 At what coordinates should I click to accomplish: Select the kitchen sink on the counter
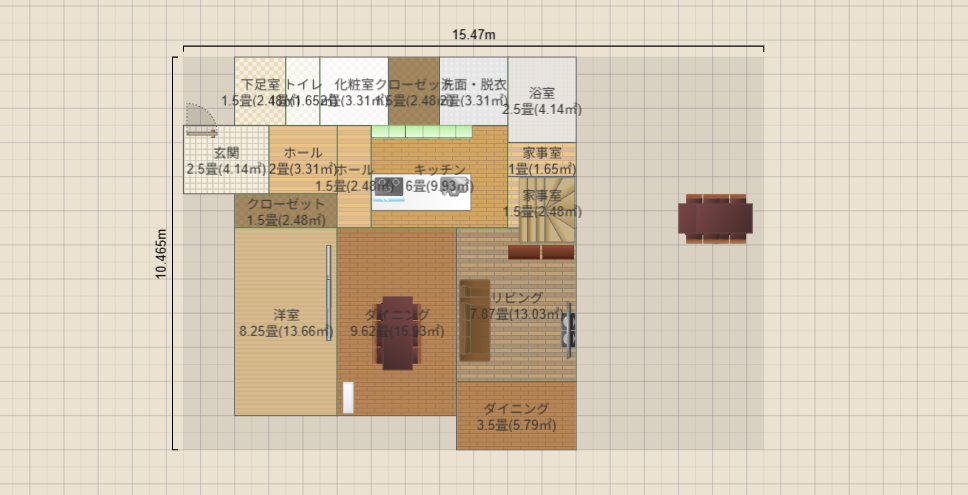pyautogui.click(x=454, y=186)
